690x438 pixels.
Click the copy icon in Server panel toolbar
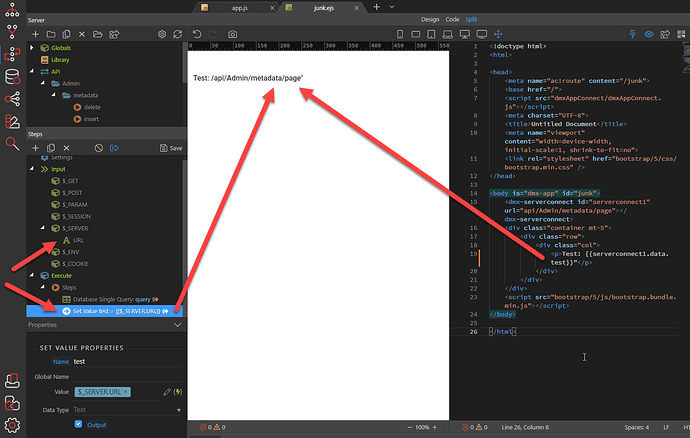(66, 34)
